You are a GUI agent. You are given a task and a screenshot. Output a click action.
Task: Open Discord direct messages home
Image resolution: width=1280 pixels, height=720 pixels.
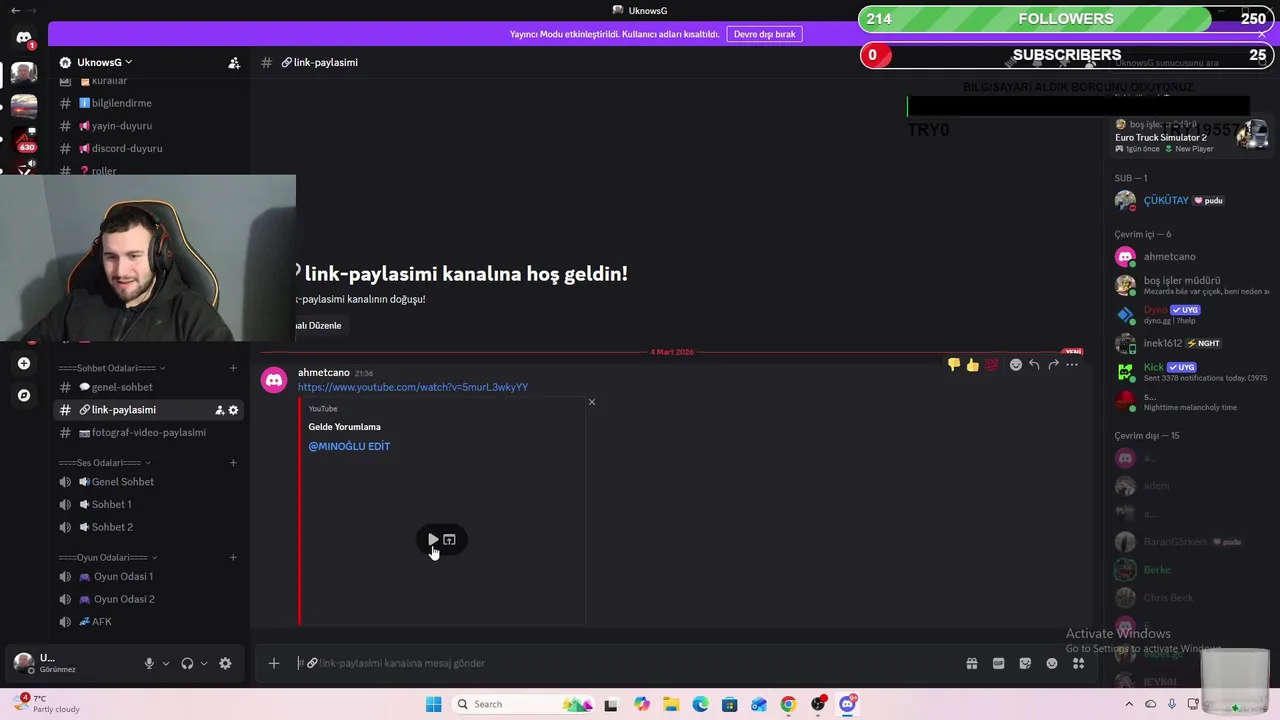[24, 38]
